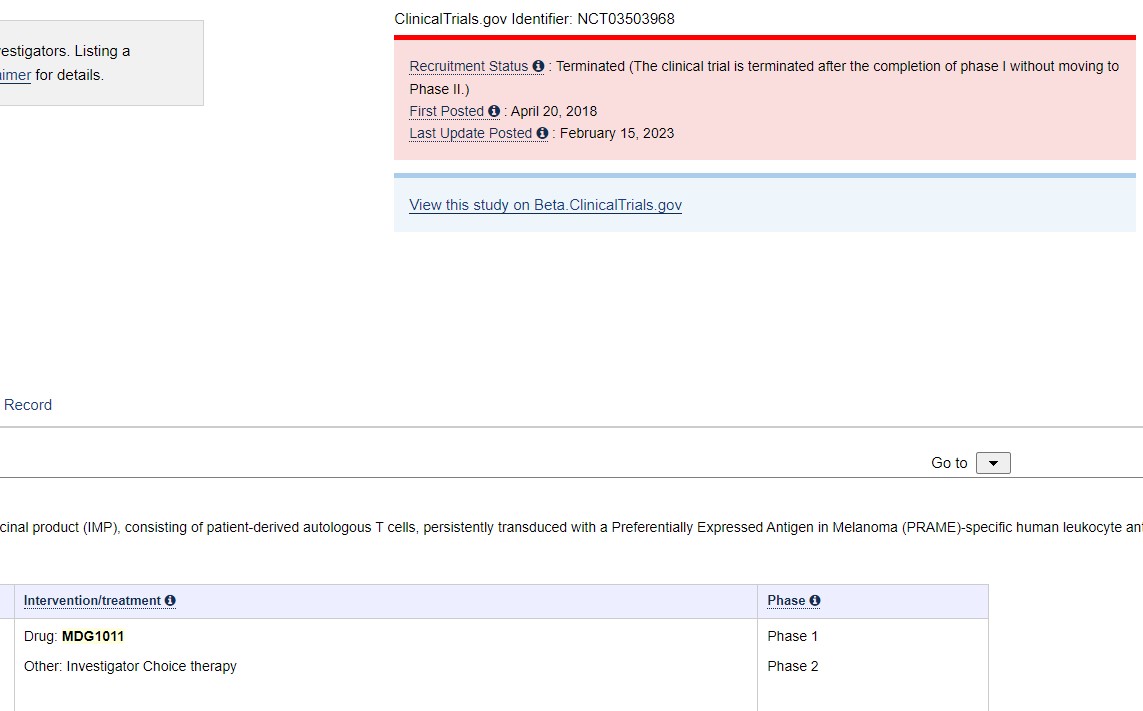This screenshot has height=711, width=1143.
Task: Click the Intervention/treatment info icon
Action: point(170,600)
